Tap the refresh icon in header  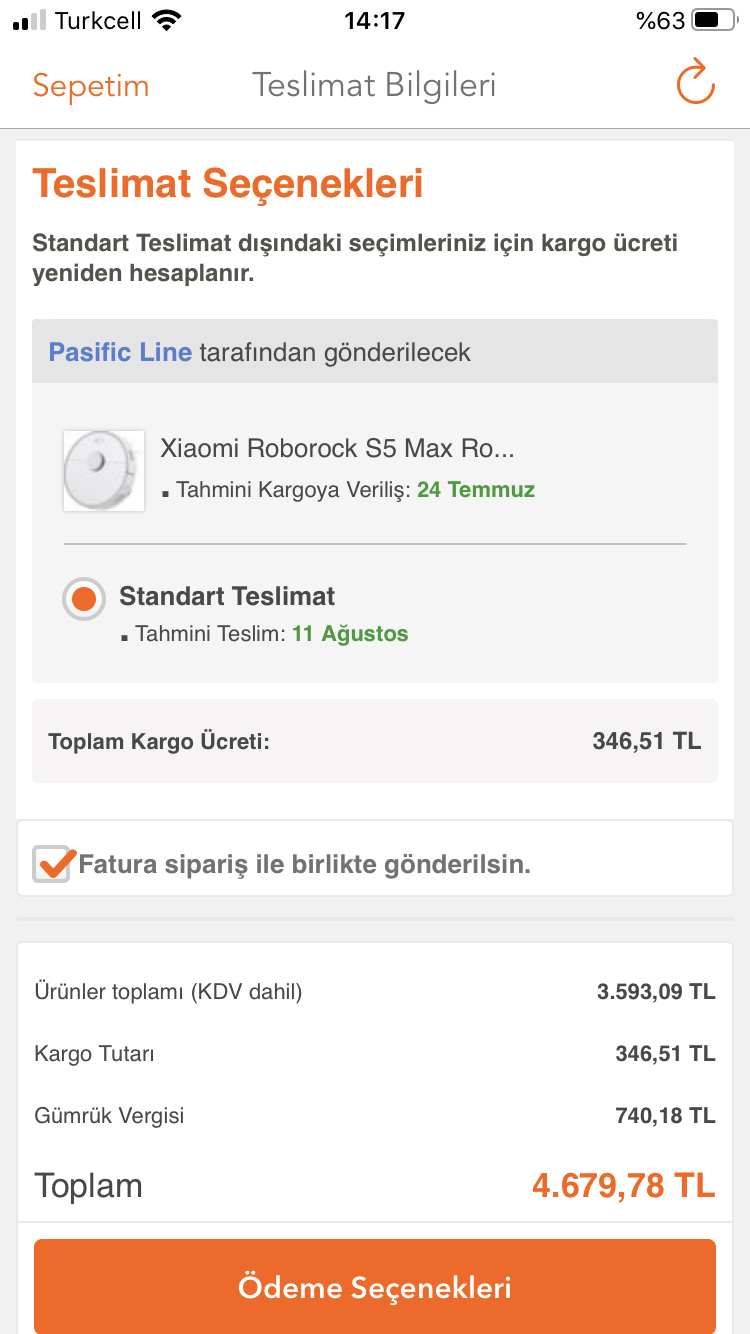[x=696, y=83]
